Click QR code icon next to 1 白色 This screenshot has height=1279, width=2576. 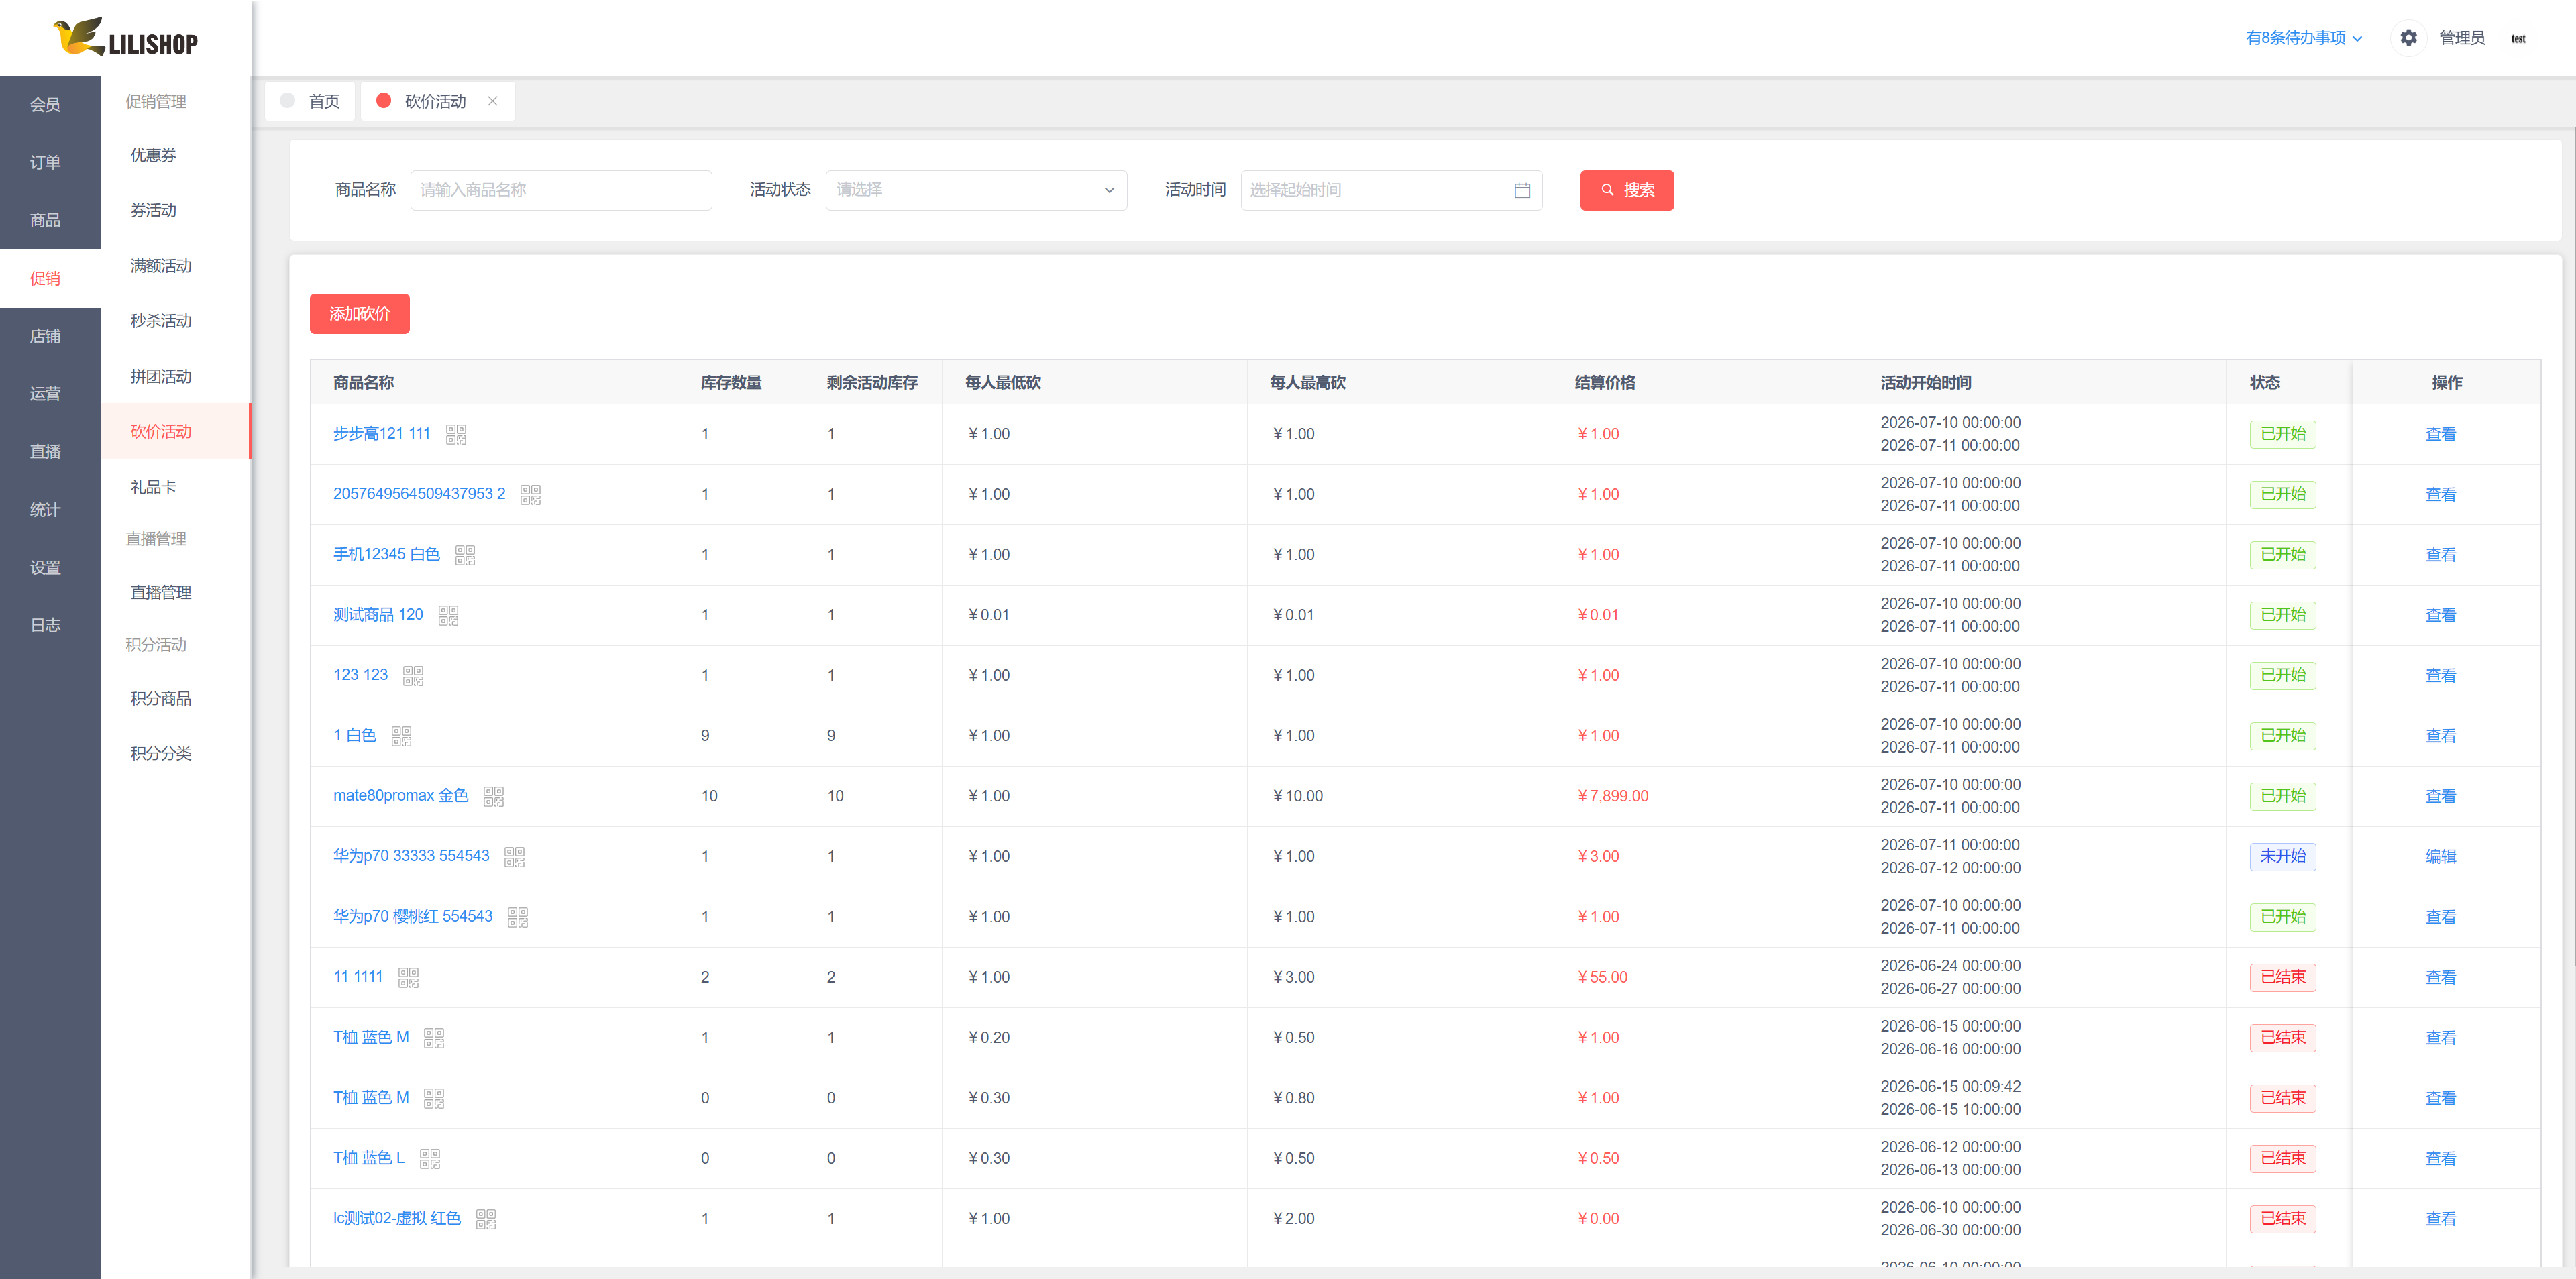401,736
